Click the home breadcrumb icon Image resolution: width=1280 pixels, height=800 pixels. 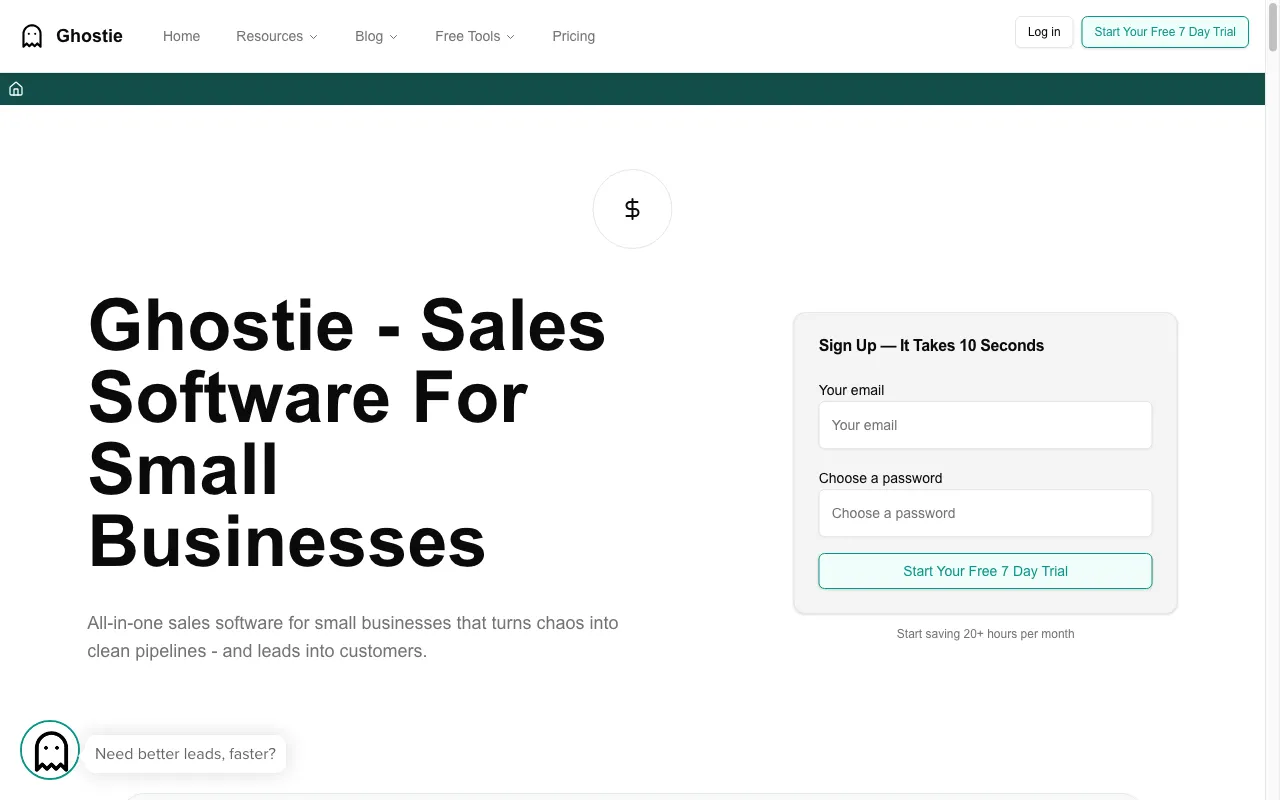point(16,89)
